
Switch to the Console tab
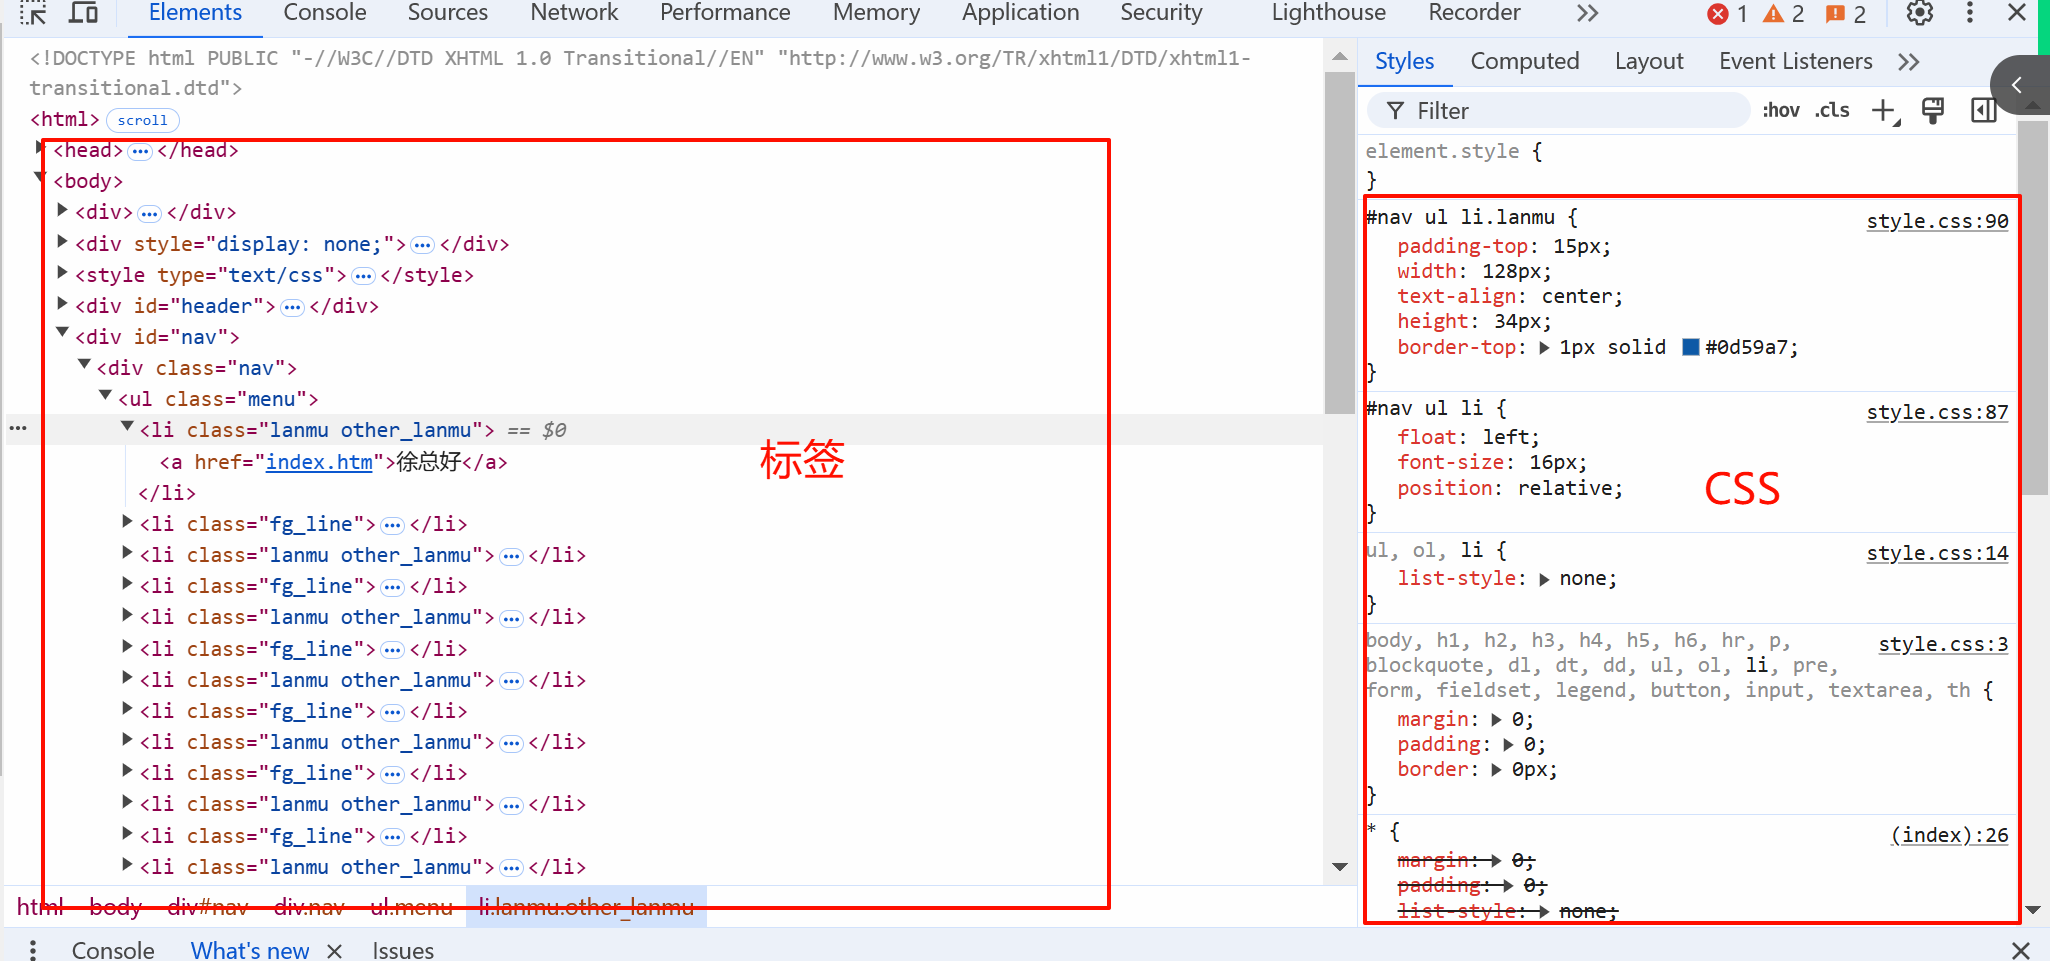coord(325,12)
